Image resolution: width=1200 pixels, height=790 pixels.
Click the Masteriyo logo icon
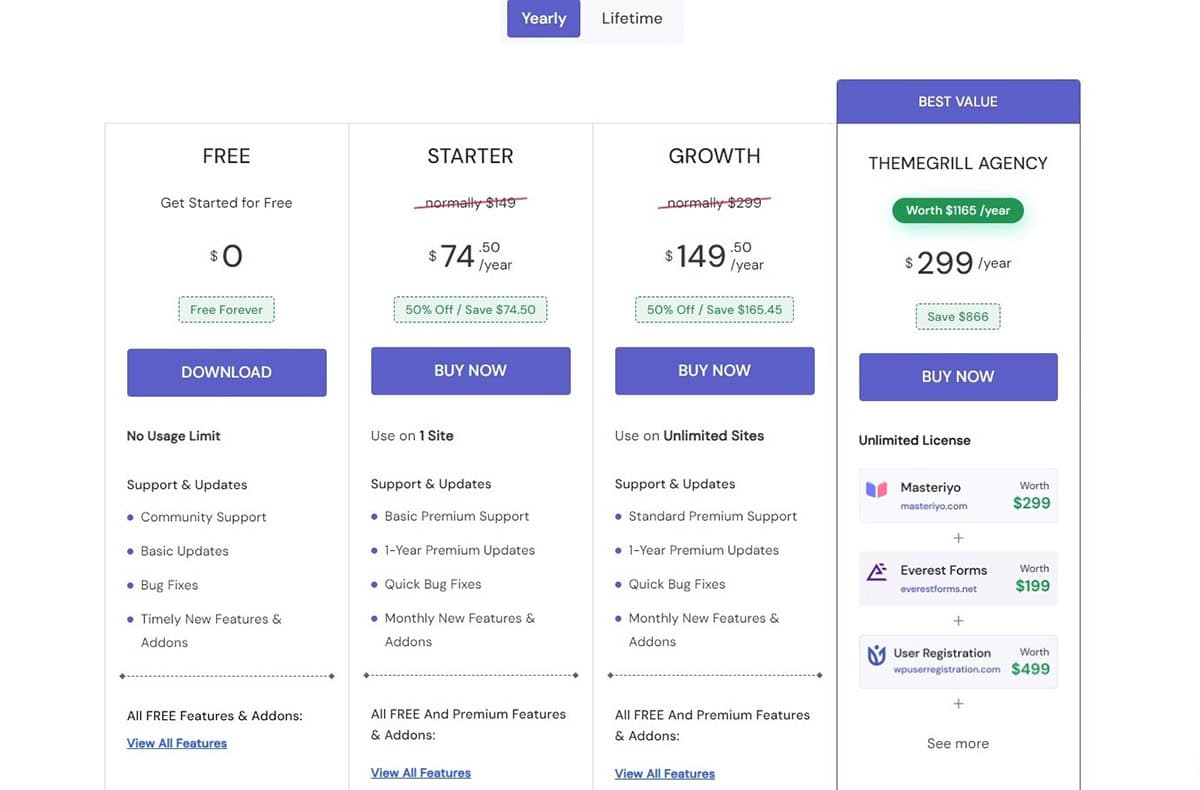click(877, 491)
